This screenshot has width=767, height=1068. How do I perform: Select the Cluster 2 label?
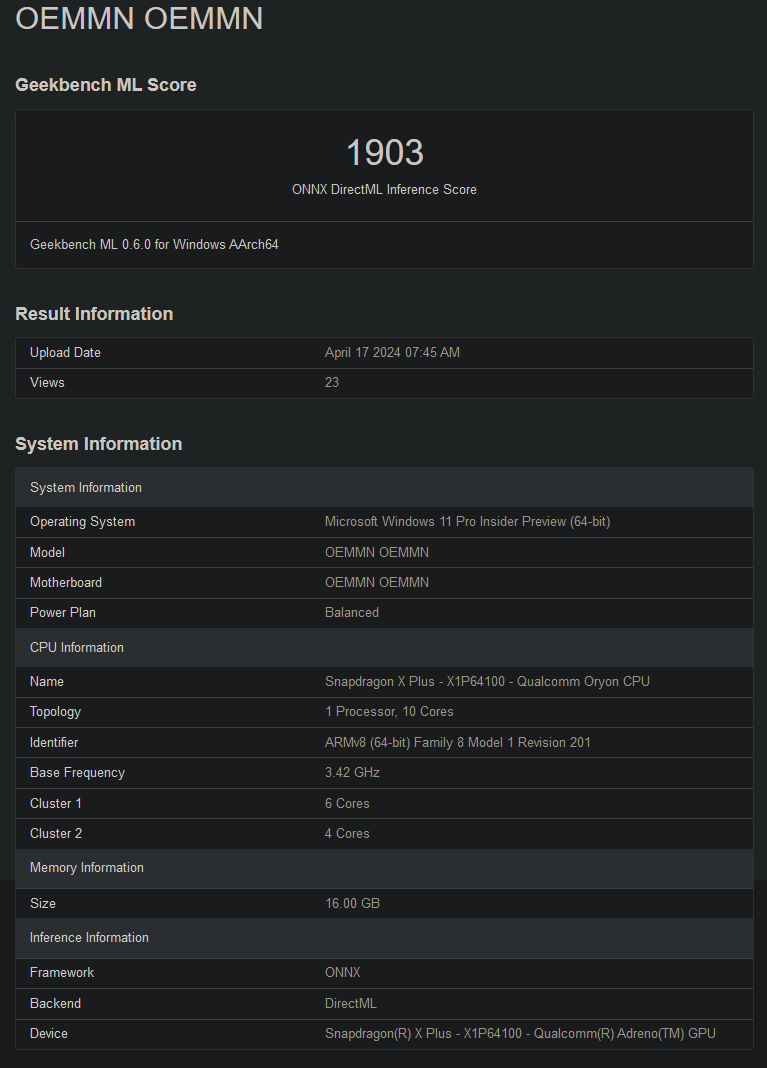[56, 833]
